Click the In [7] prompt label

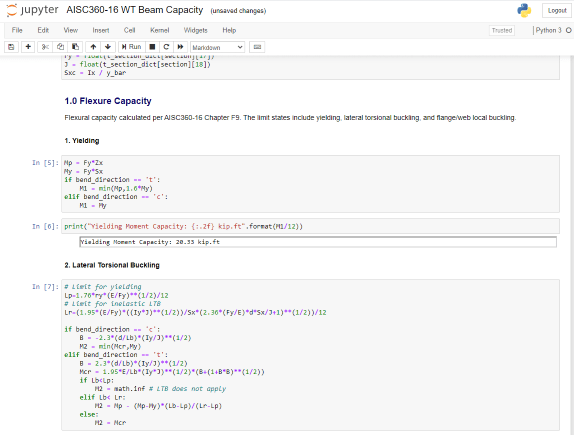coord(45,287)
